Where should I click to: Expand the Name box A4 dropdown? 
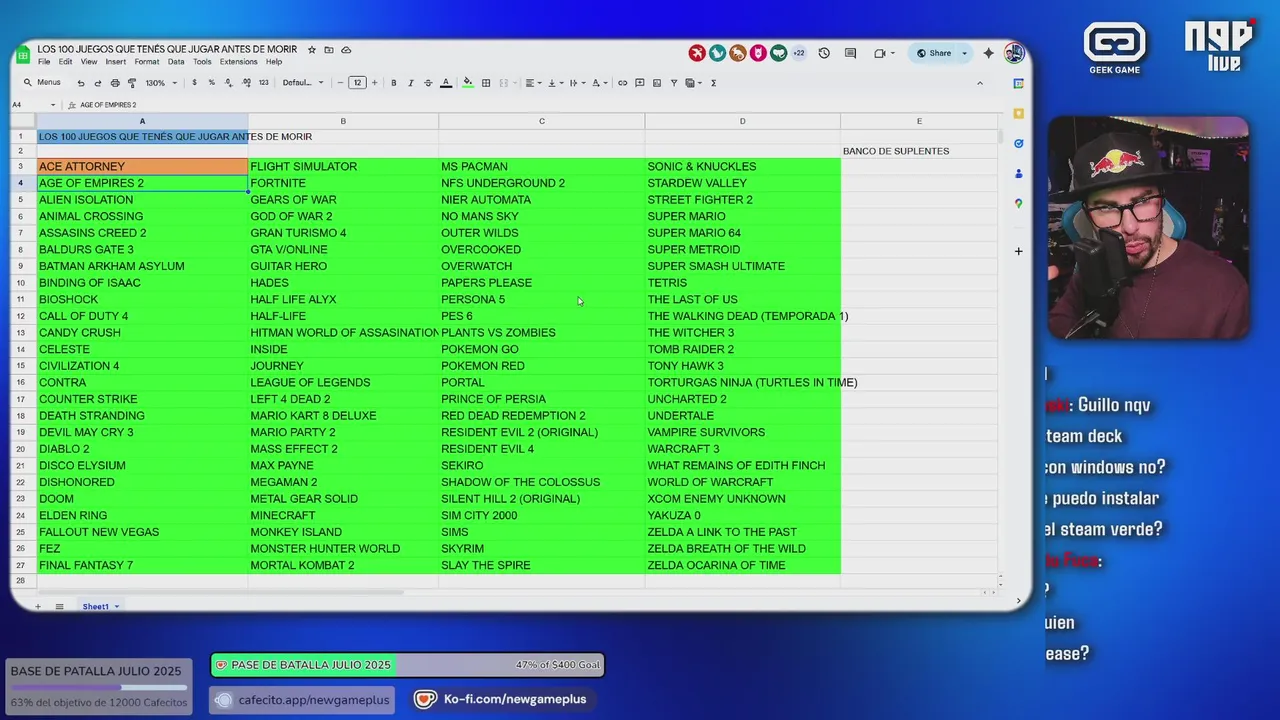[53, 105]
